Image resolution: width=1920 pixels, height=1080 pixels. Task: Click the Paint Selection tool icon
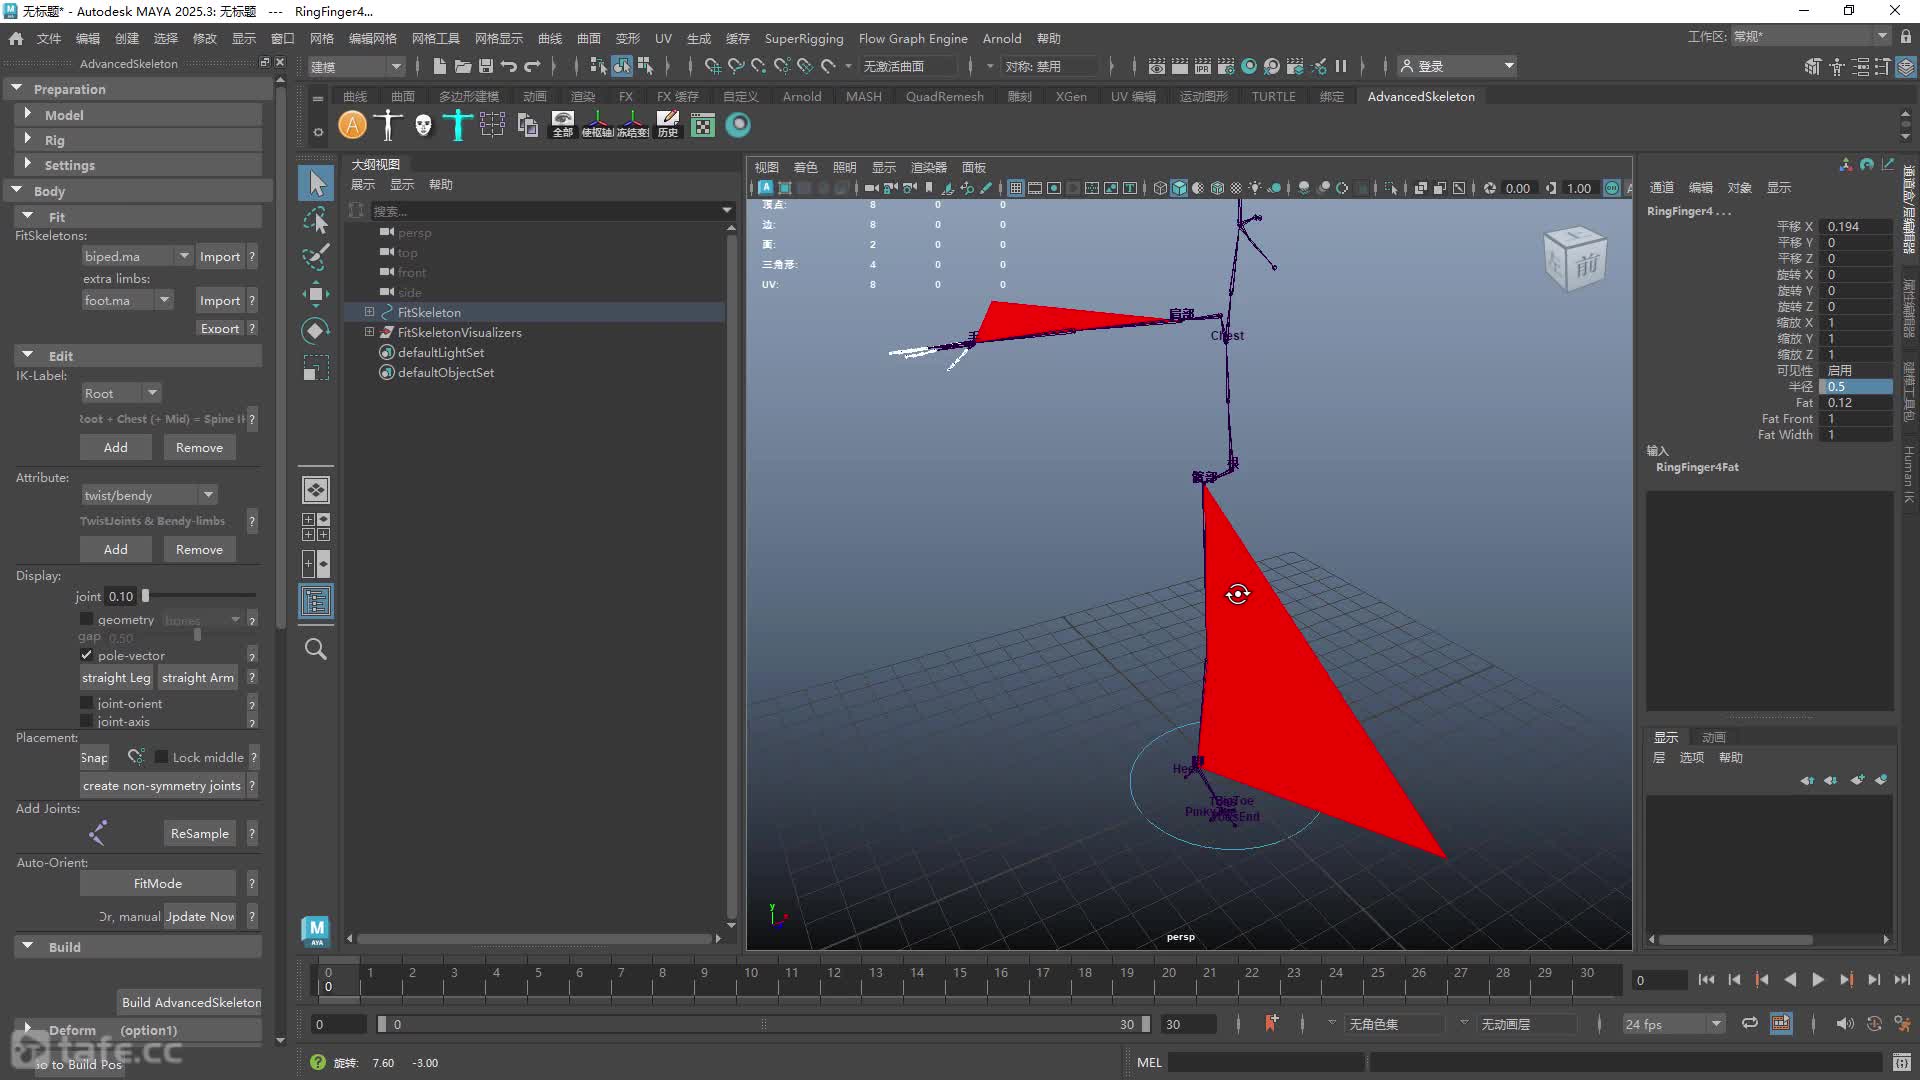click(316, 257)
